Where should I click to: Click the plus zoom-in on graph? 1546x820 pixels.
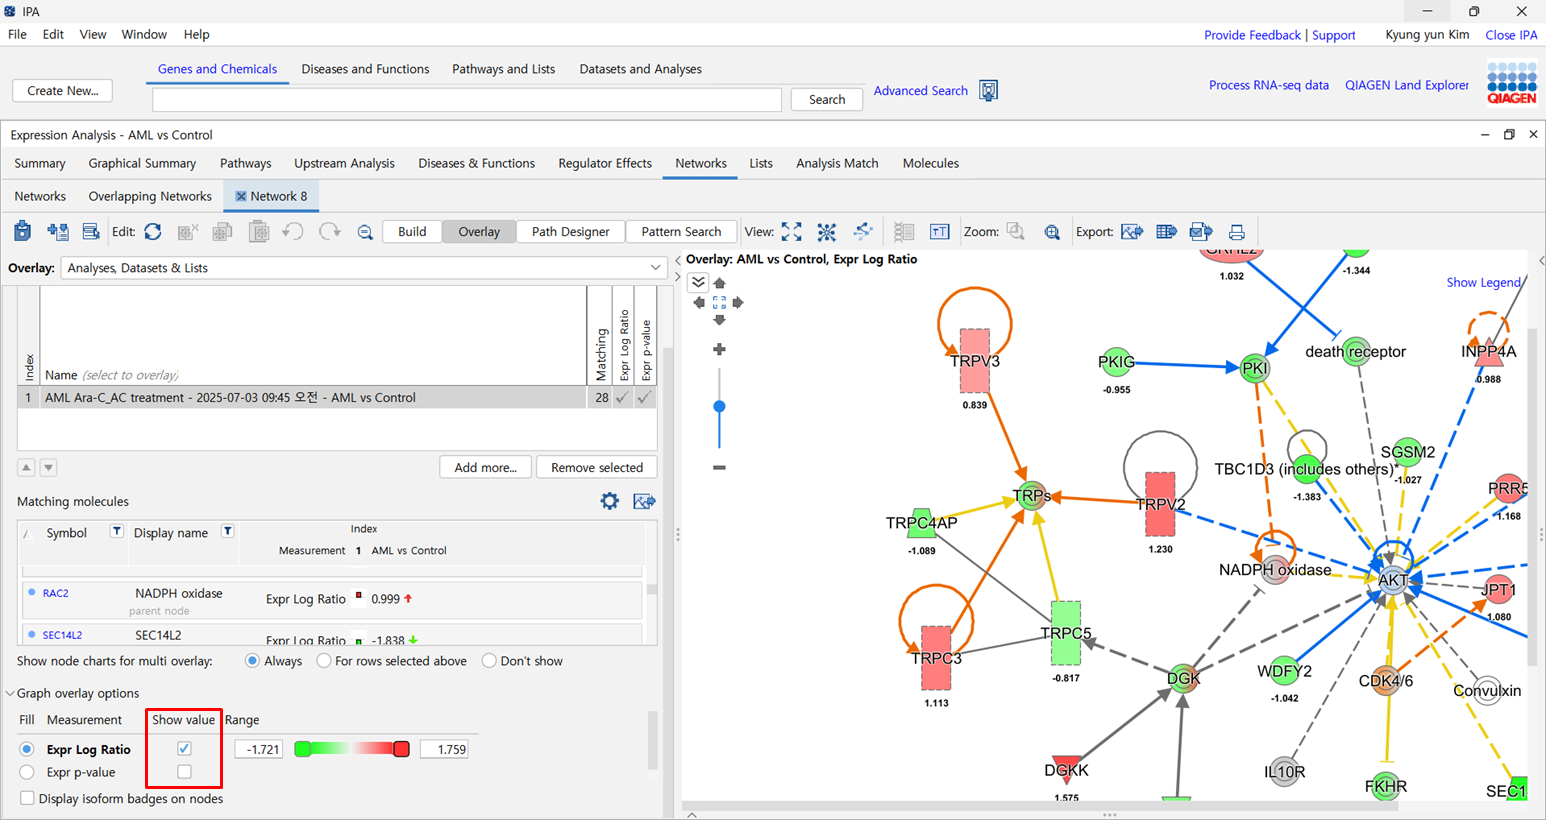(x=719, y=349)
